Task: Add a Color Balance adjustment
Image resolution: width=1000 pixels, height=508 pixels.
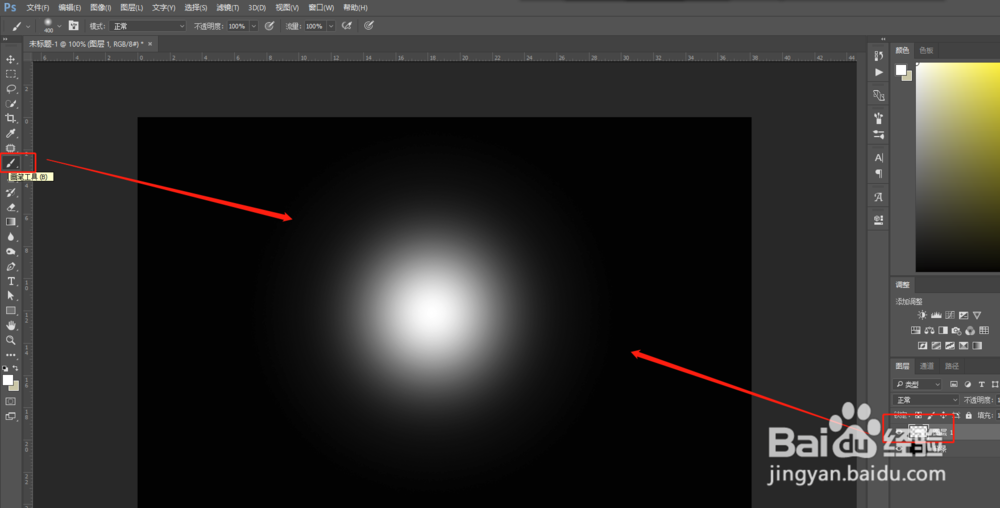Action: [929, 330]
